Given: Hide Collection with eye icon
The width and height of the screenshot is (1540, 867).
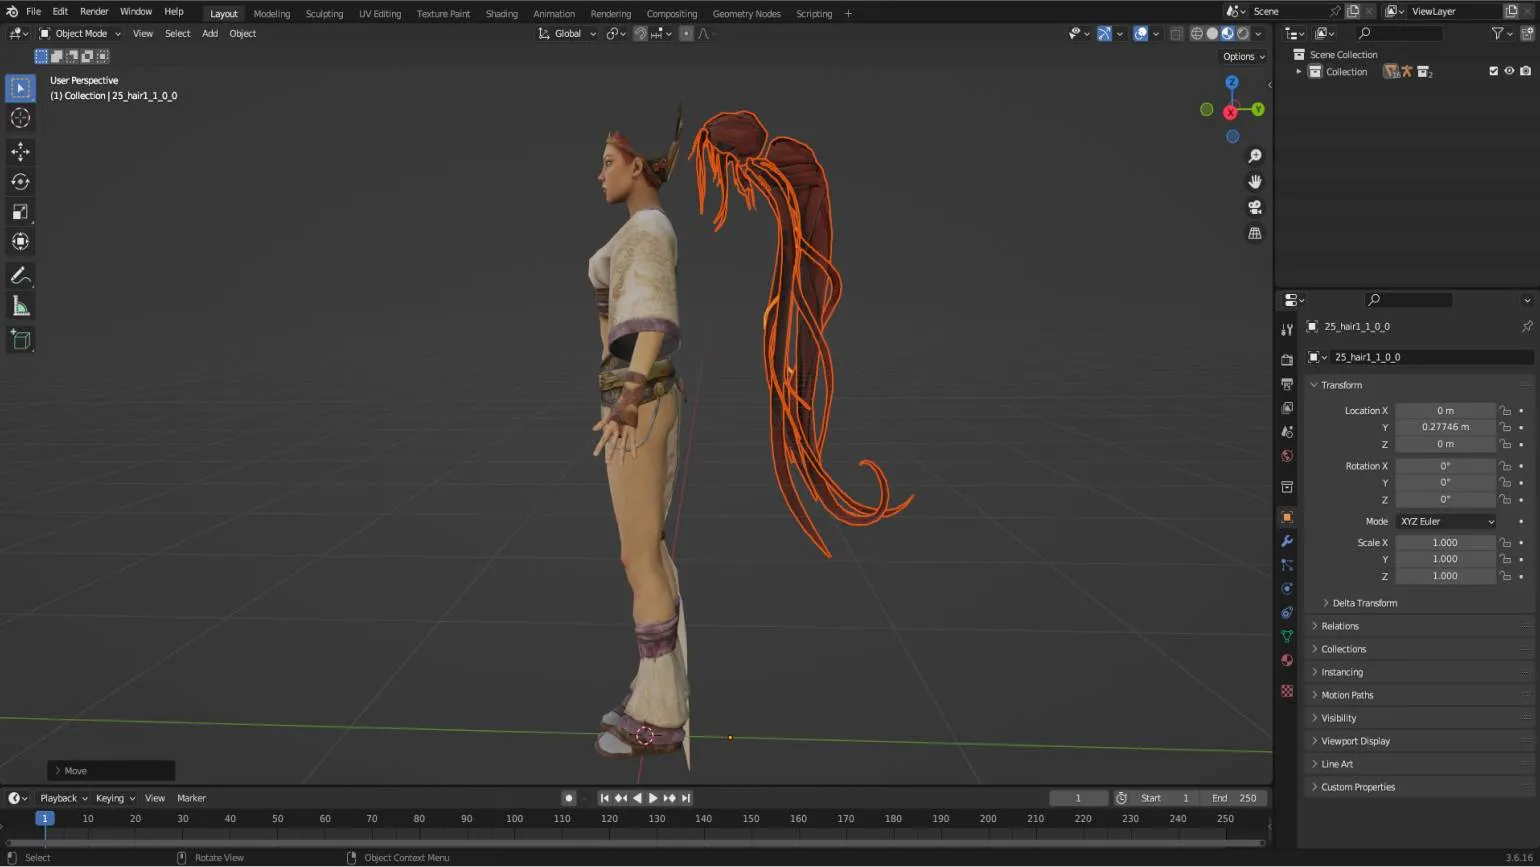Looking at the screenshot, I should [1509, 71].
